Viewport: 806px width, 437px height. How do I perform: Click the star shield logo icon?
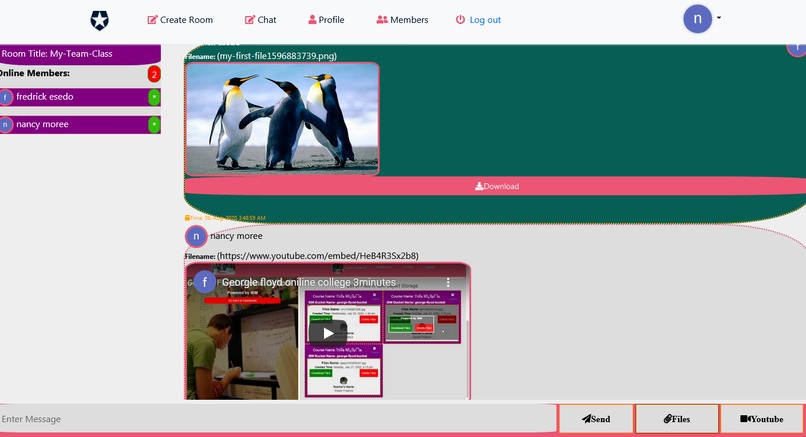click(x=99, y=21)
